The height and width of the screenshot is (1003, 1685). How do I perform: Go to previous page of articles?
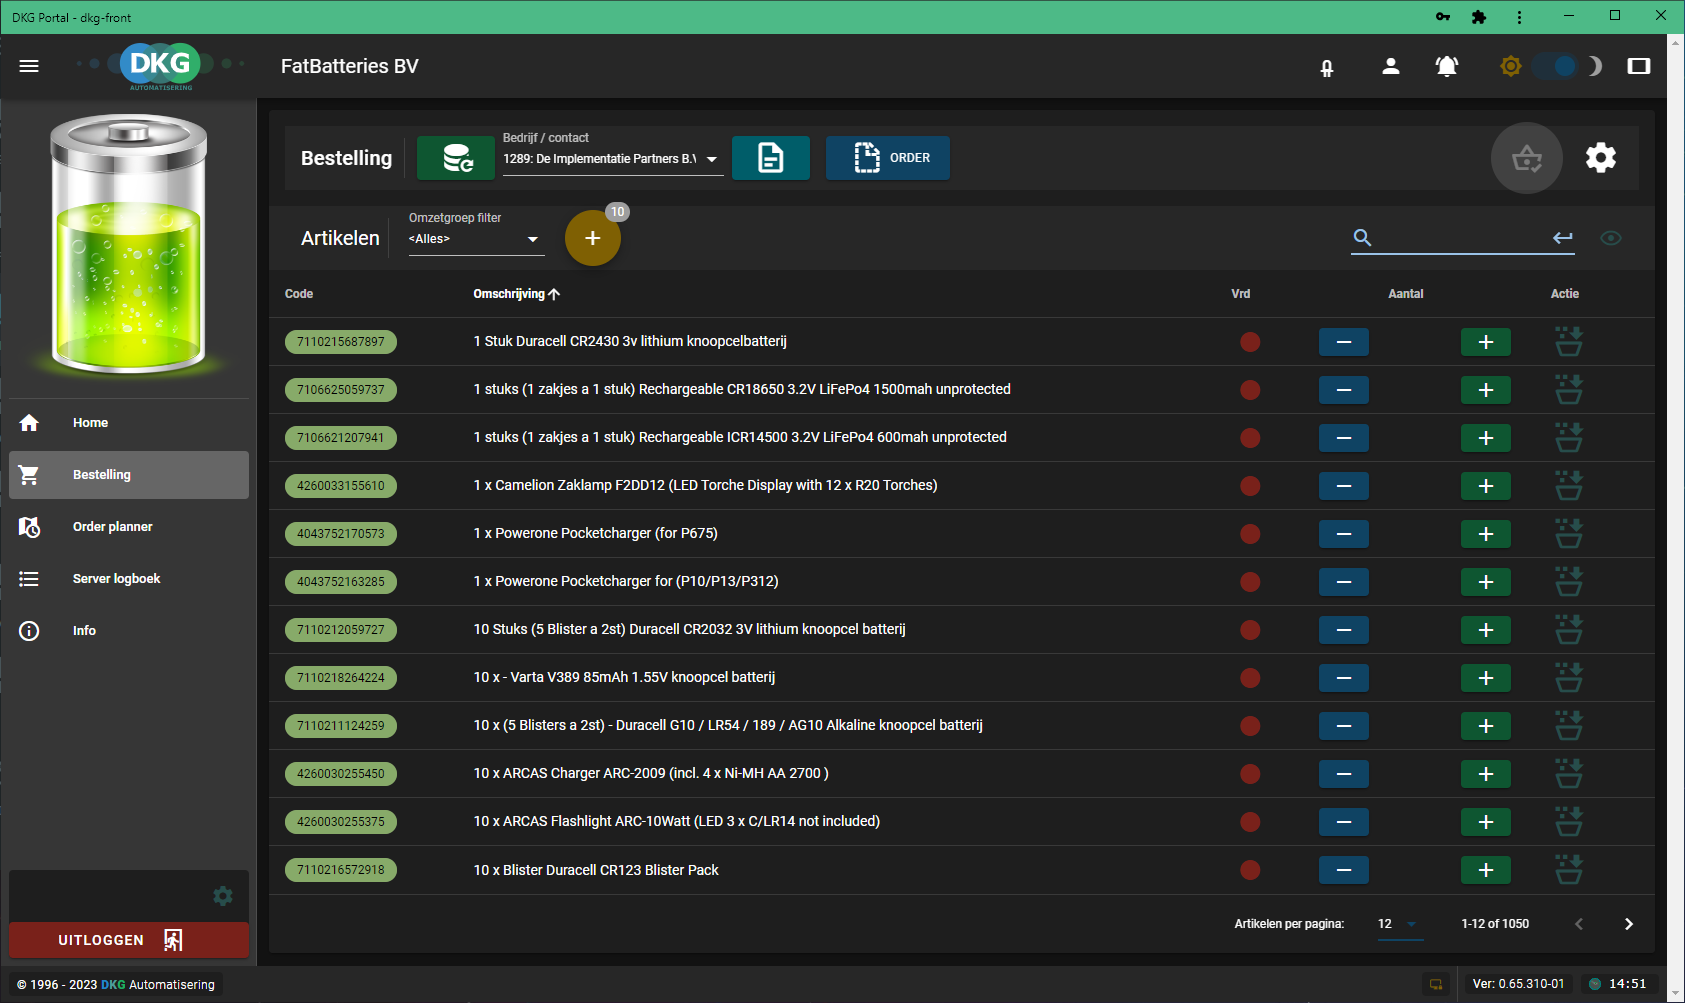coord(1579,924)
